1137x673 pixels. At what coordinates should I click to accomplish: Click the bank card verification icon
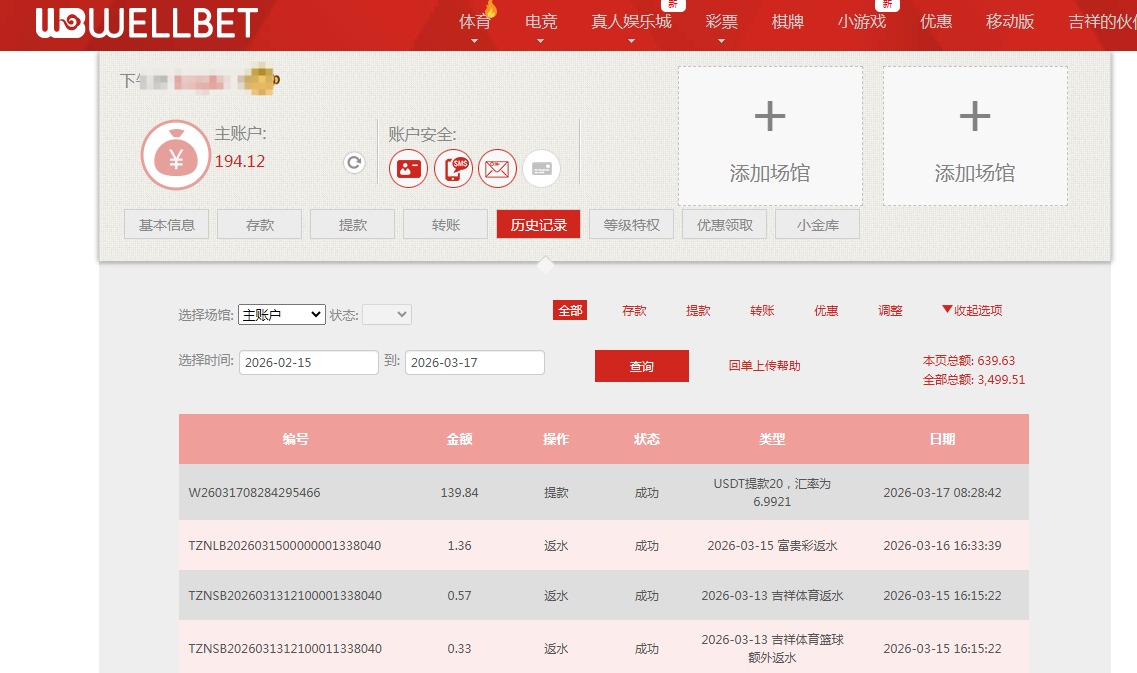coord(541,168)
